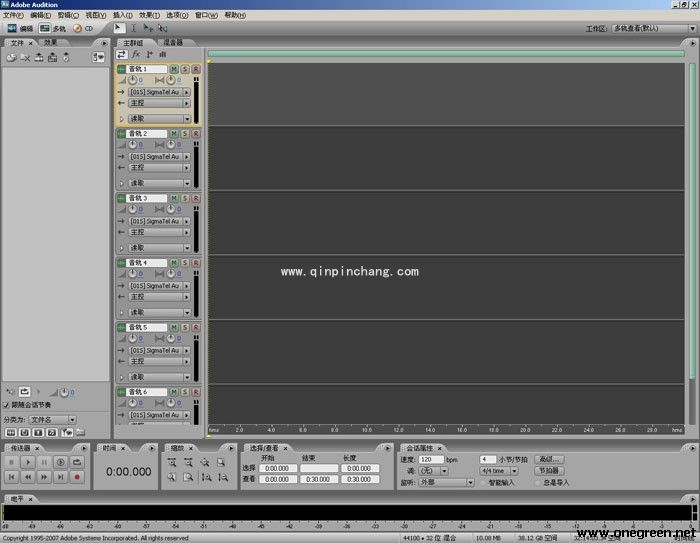Open the CD view icon
The width and height of the screenshot is (700, 543).
[78, 28]
